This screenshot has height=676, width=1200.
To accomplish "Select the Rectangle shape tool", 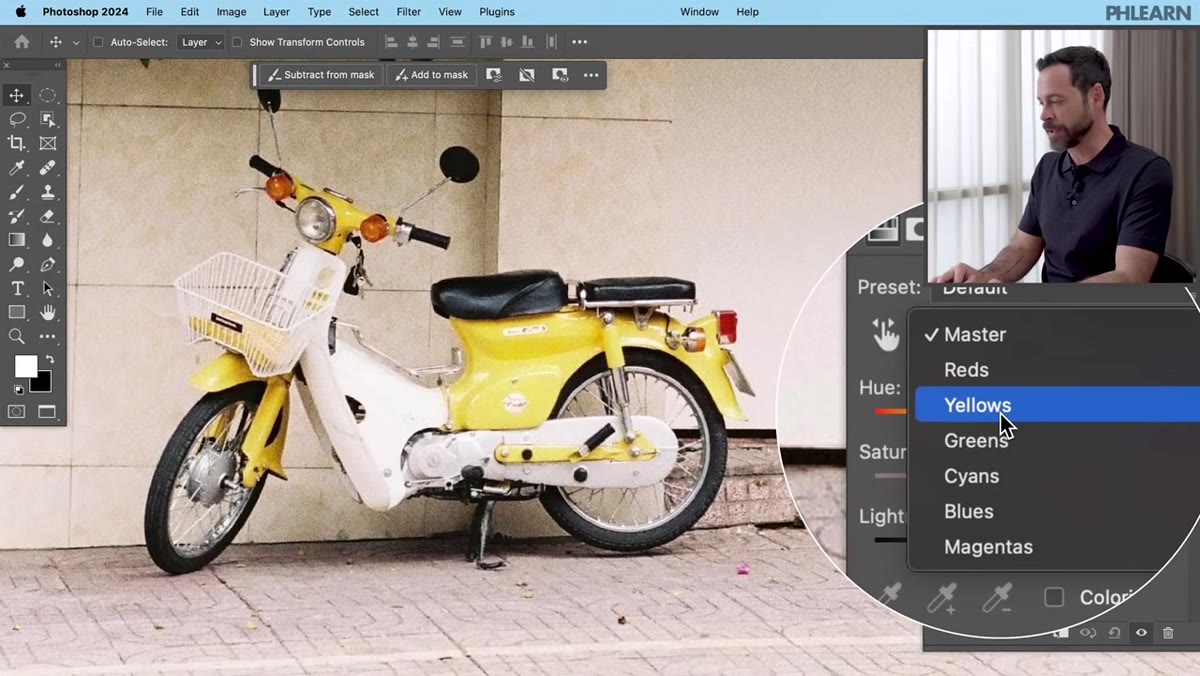I will tap(17, 313).
